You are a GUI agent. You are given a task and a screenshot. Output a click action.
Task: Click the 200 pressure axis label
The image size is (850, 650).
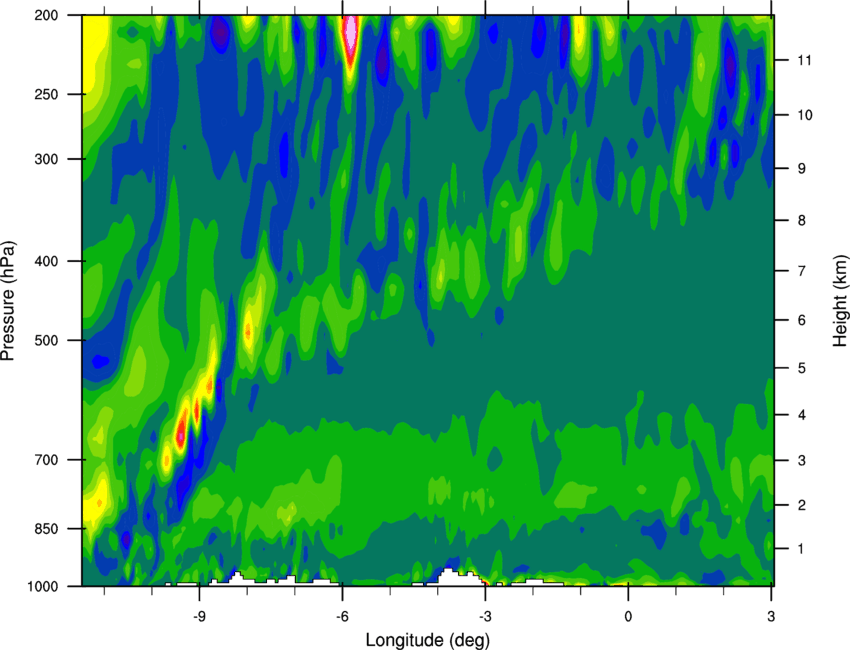pyautogui.click(x=46, y=15)
